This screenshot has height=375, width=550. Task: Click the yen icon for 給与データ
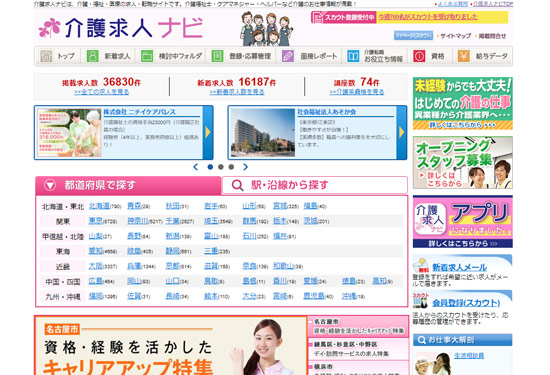tap(463, 56)
